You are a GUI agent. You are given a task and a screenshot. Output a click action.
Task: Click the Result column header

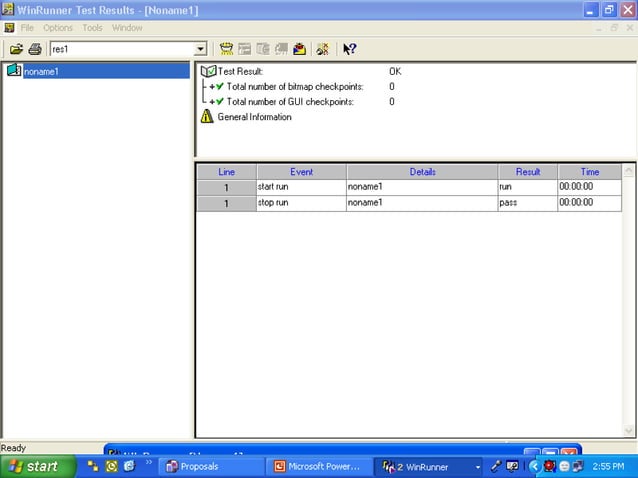pos(528,172)
